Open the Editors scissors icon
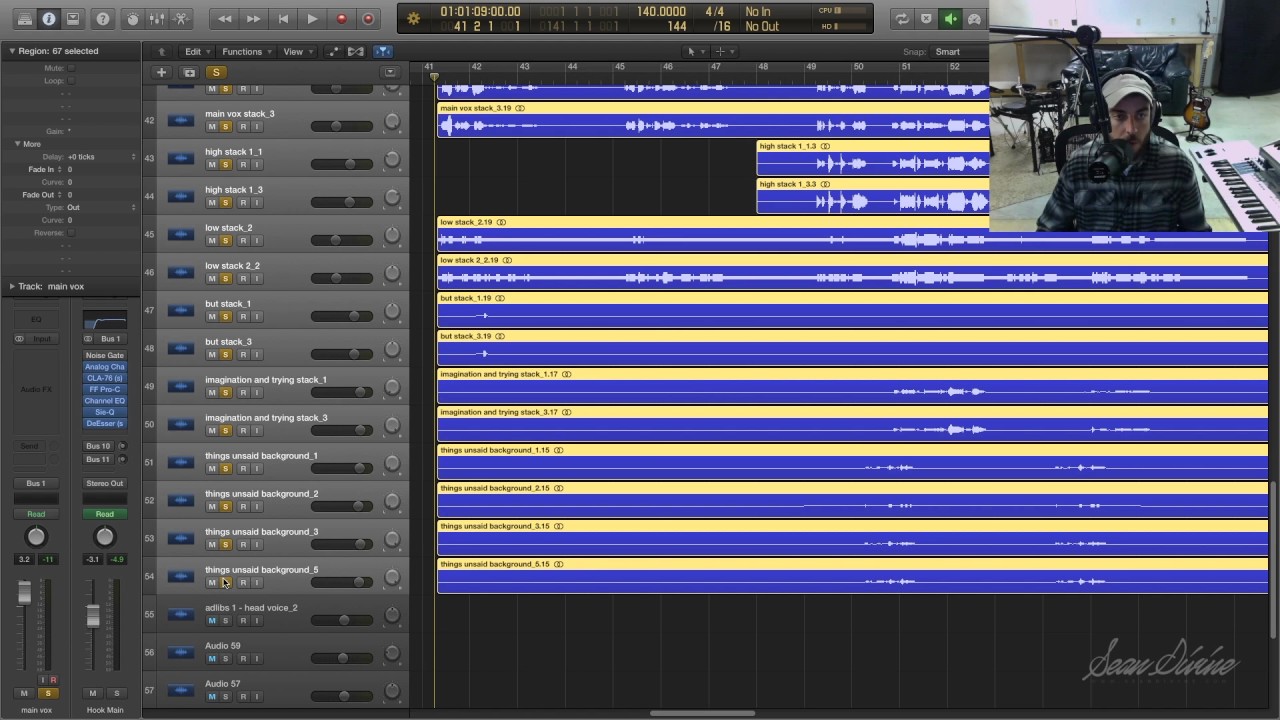Screen dimensions: 1280x720 (181, 19)
